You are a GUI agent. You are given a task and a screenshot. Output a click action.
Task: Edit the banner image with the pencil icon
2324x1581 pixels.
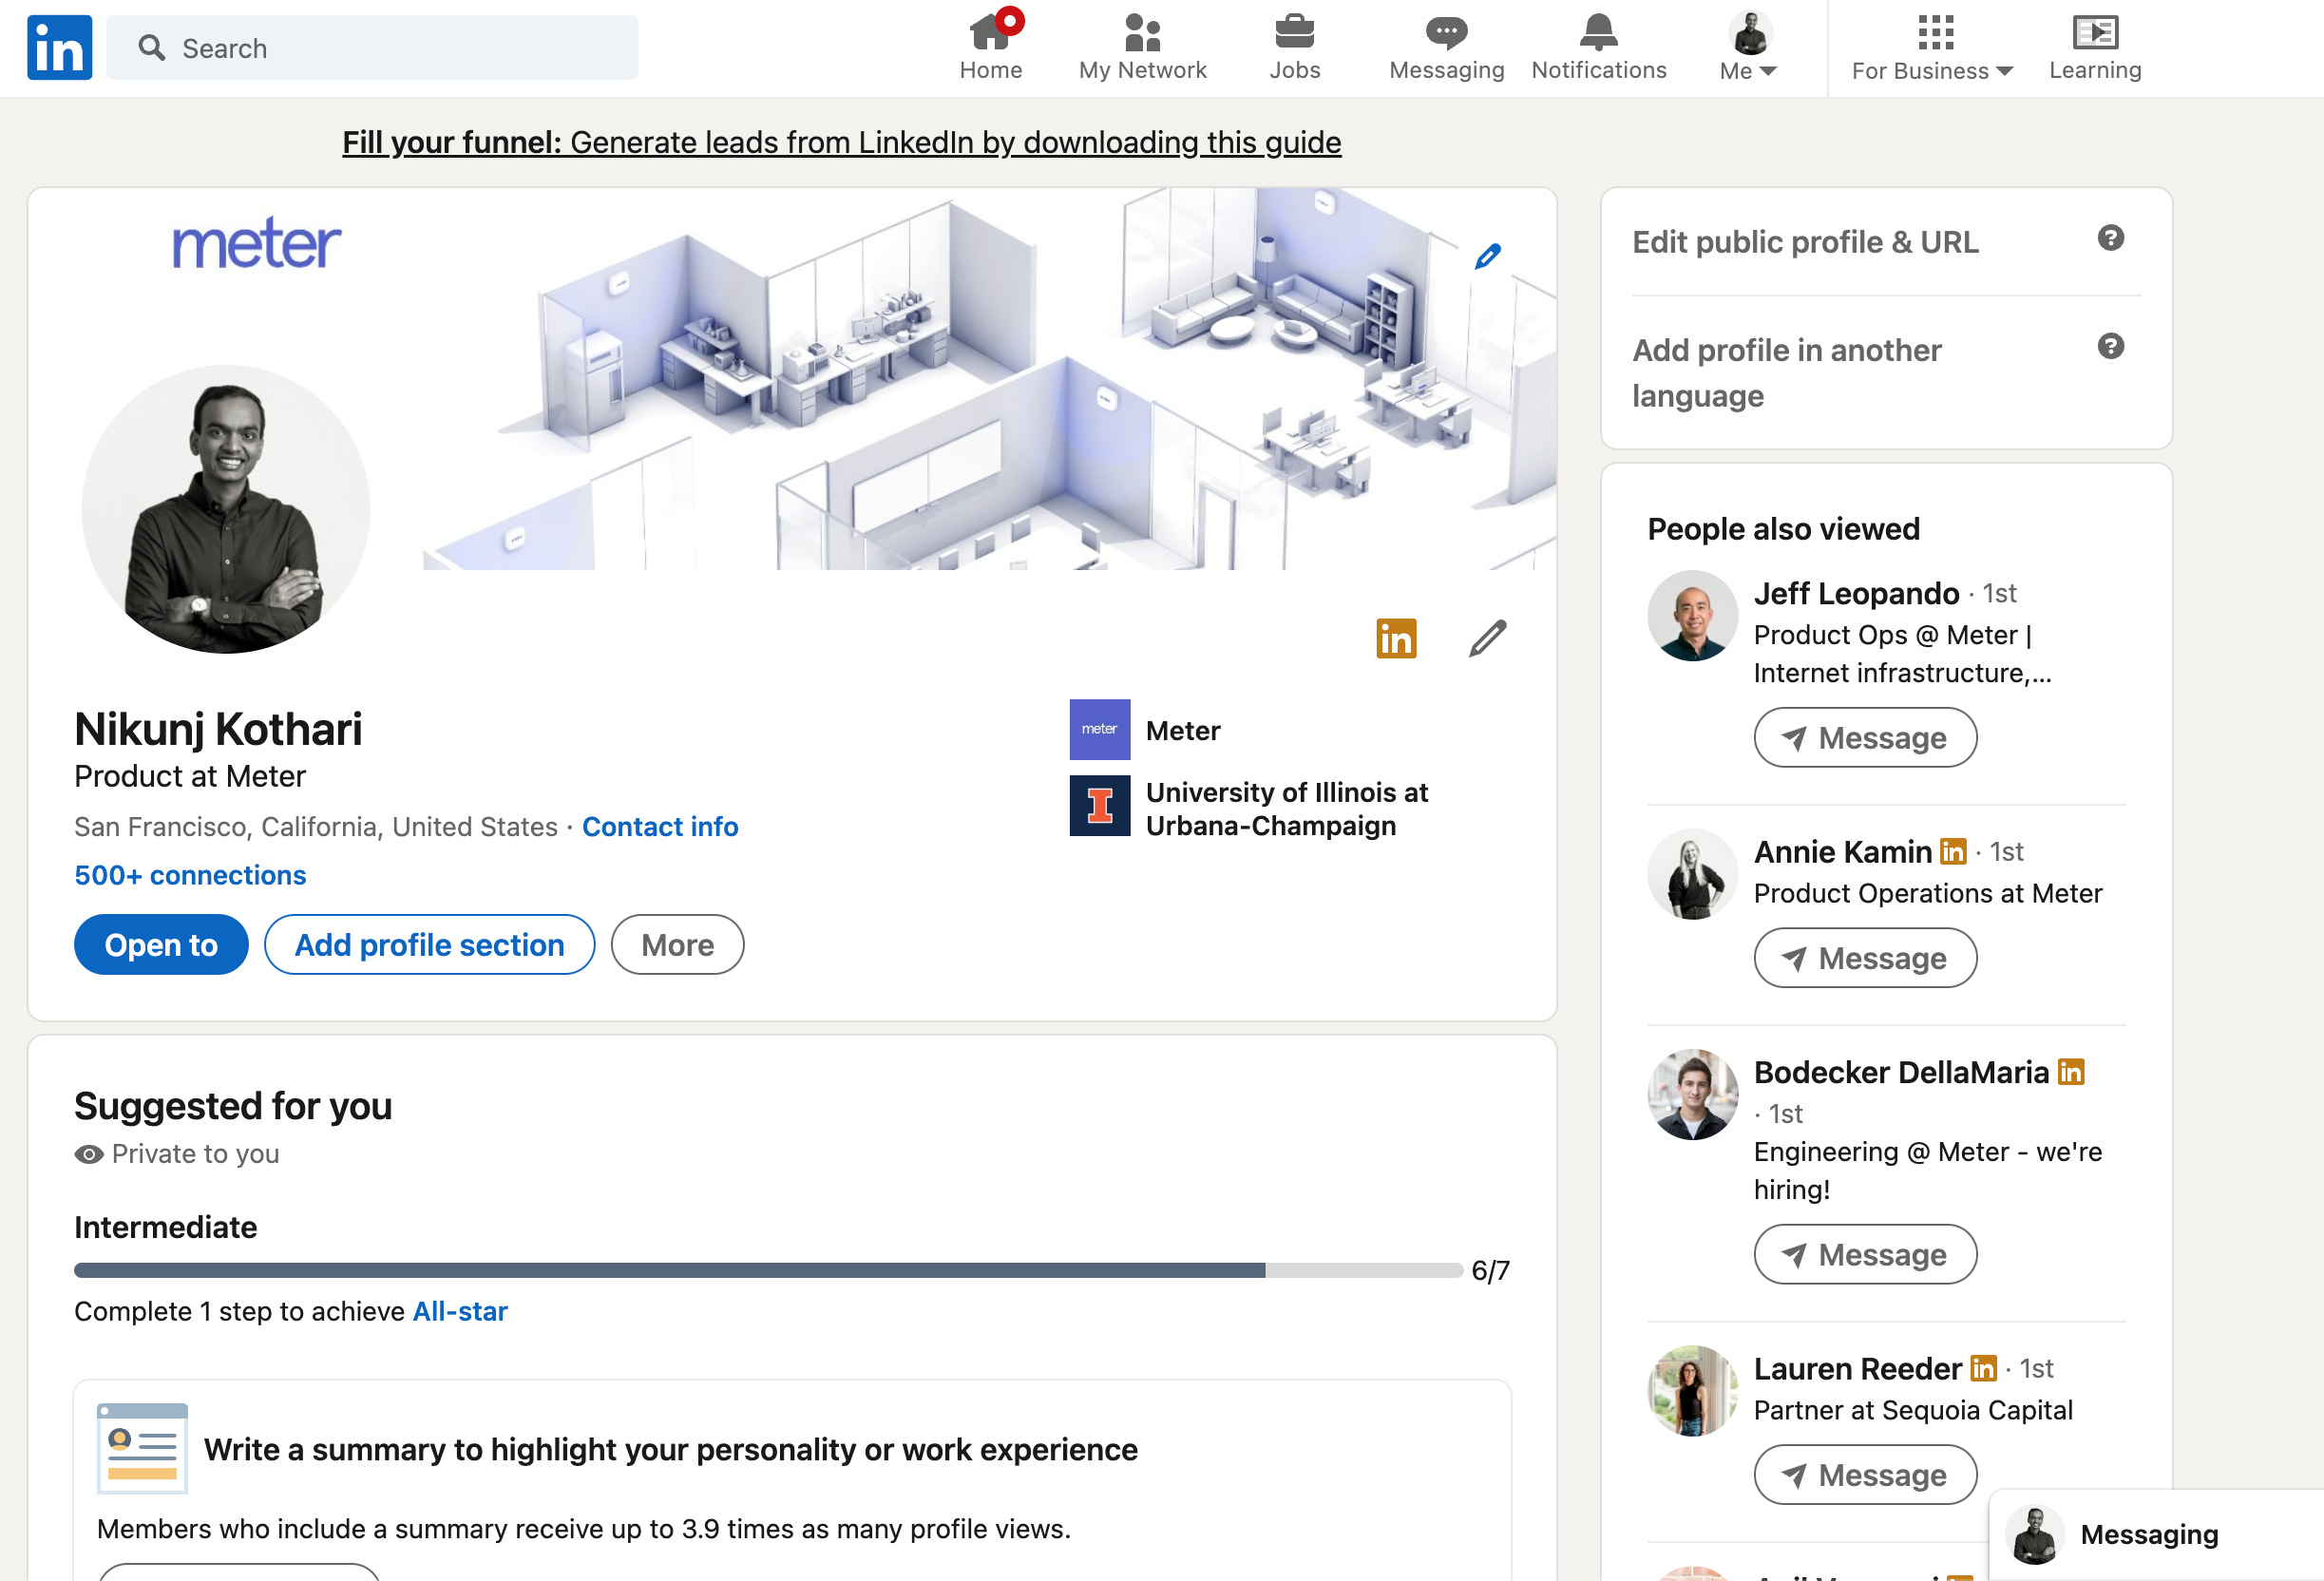(1487, 256)
